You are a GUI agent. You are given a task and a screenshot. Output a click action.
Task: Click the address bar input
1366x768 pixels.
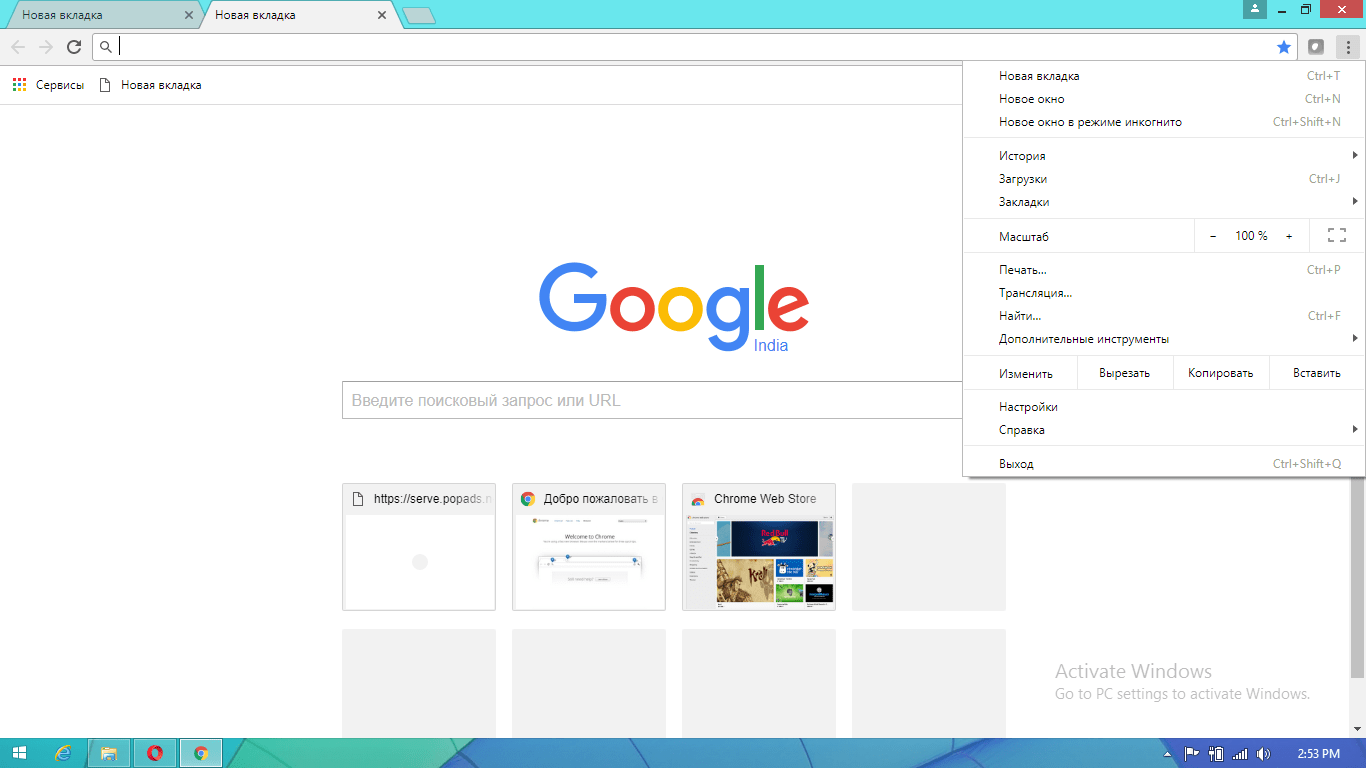[694, 47]
